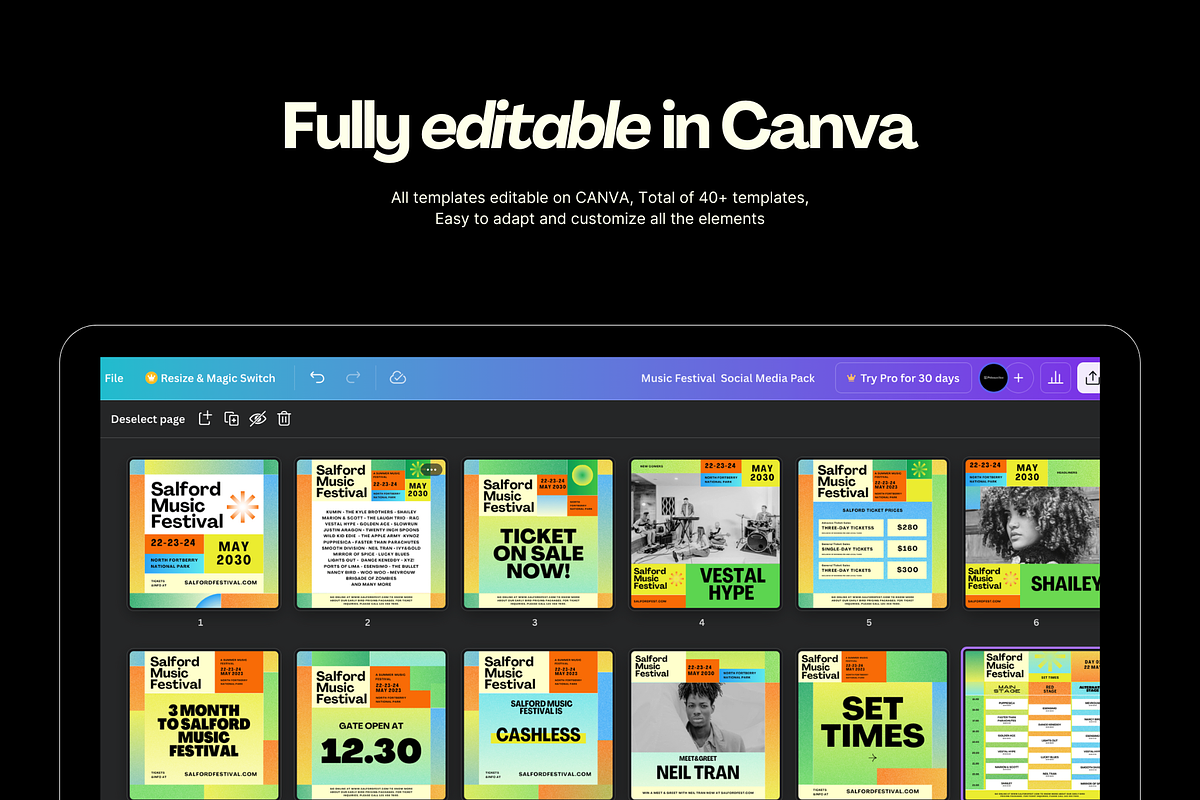Select the Vestal Hype page
Viewport: 1200px width, 800px height.
(x=705, y=533)
